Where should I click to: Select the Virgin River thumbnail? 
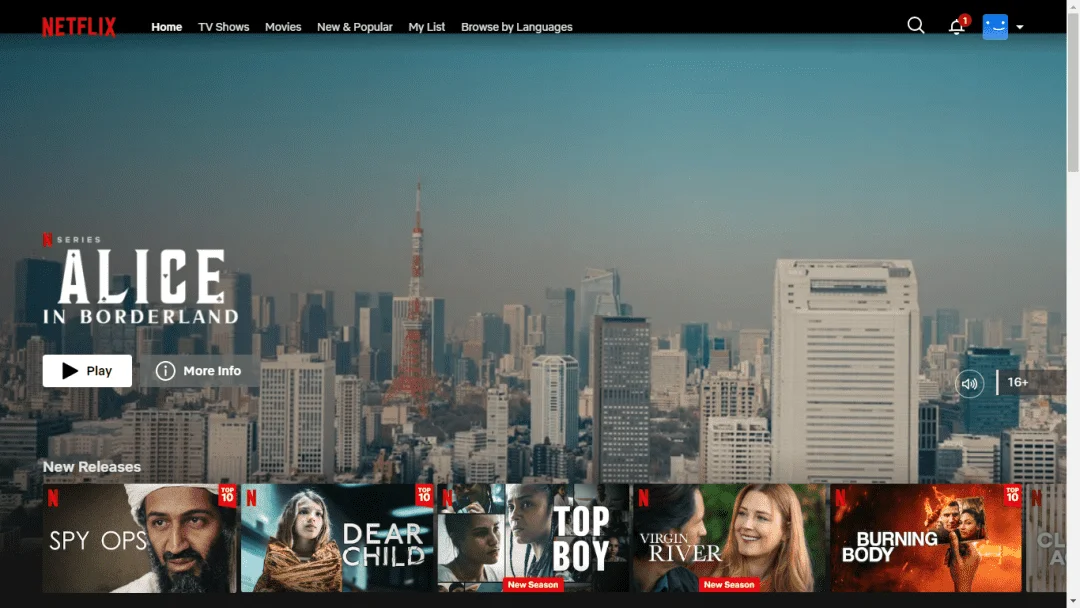coord(729,538)
